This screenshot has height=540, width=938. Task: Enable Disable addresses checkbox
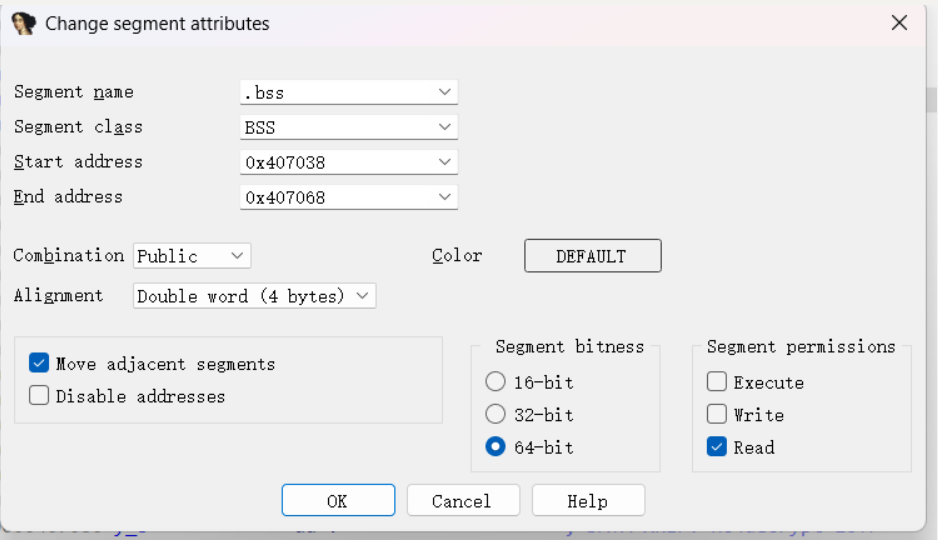(39, 395)
